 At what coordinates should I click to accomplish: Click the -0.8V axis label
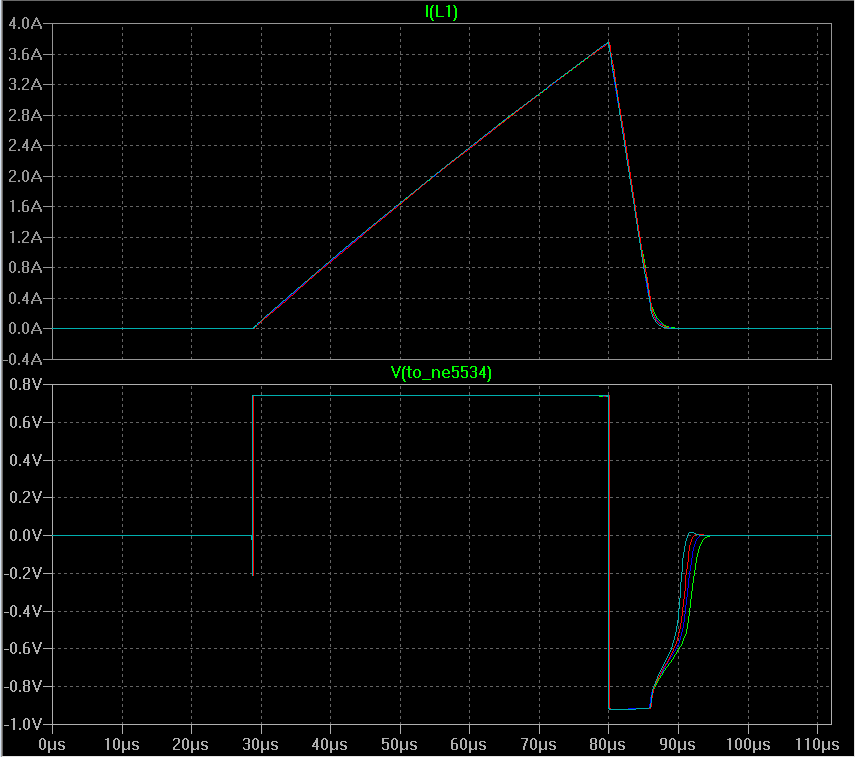[23, 686]
